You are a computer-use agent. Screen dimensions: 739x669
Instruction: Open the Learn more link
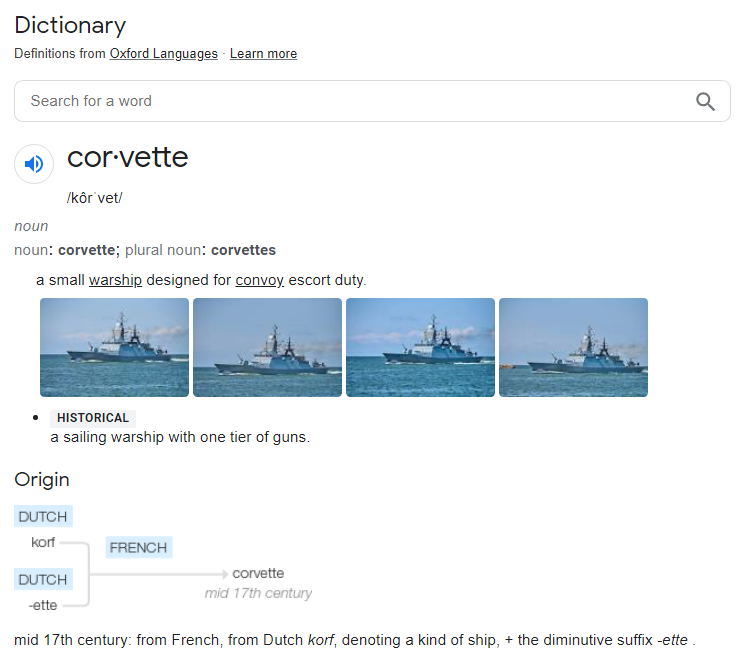tap(263, 54)
